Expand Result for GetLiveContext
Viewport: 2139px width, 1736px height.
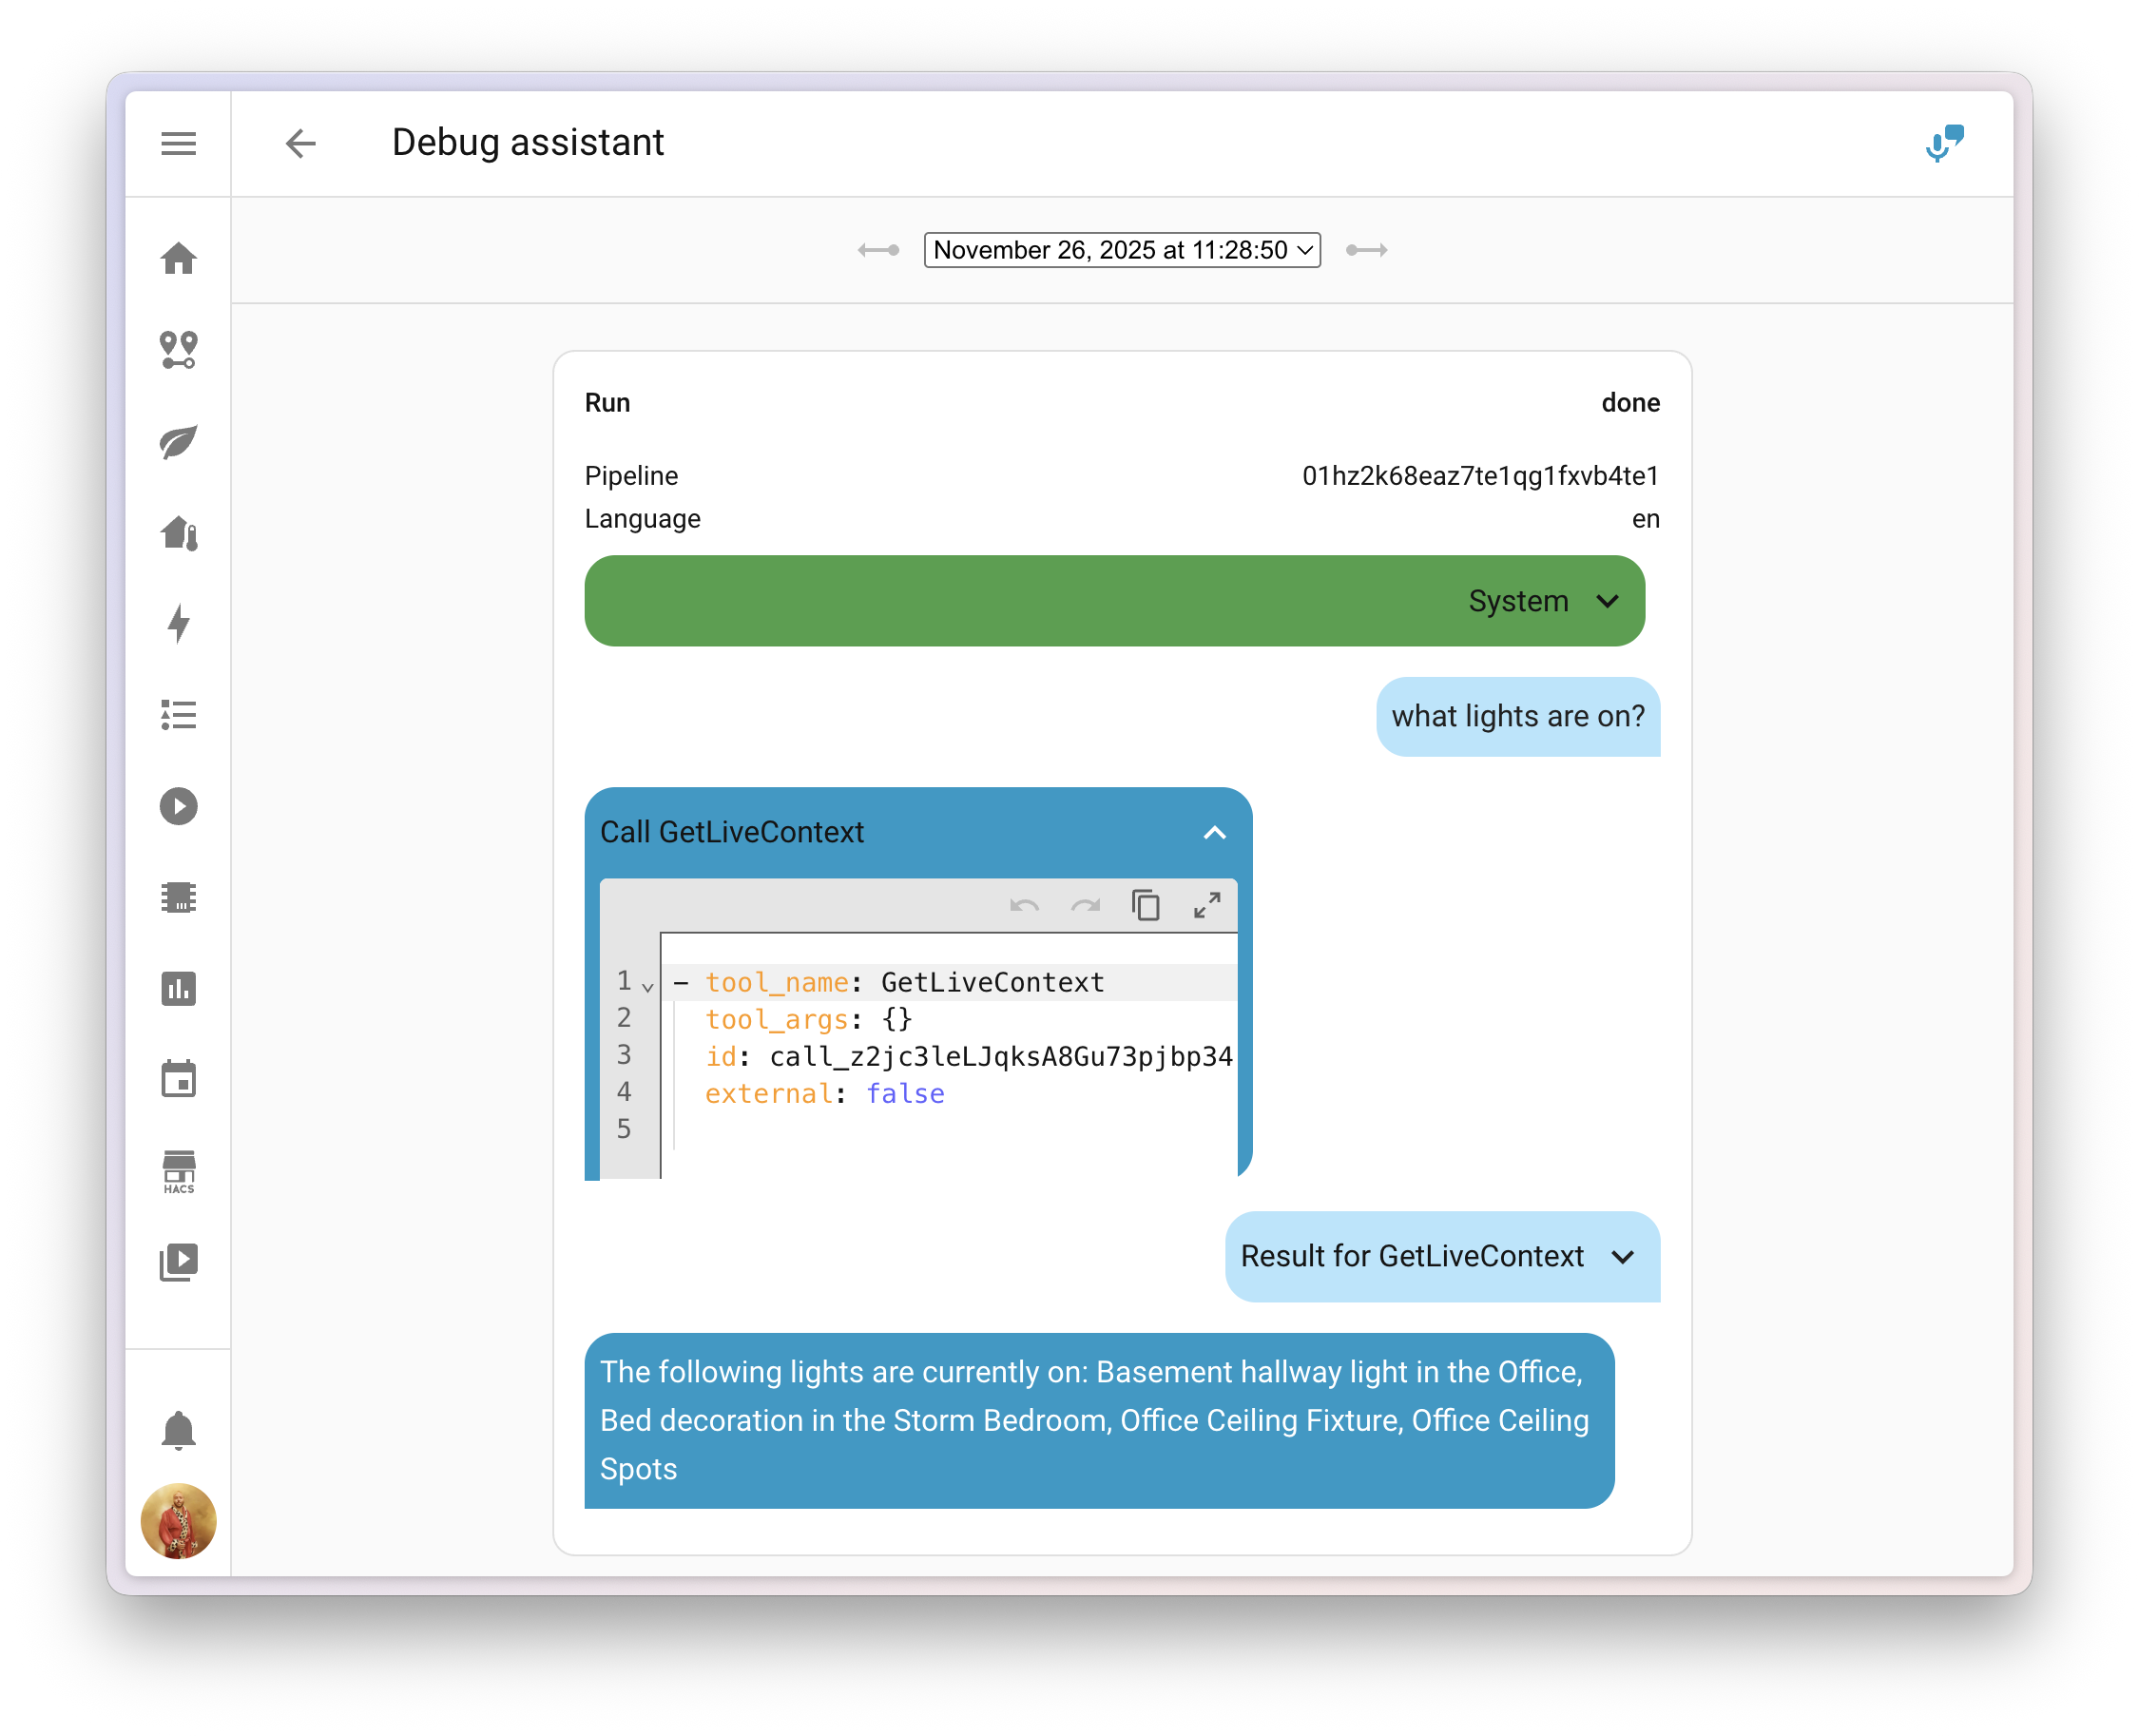(1623, 1257)
